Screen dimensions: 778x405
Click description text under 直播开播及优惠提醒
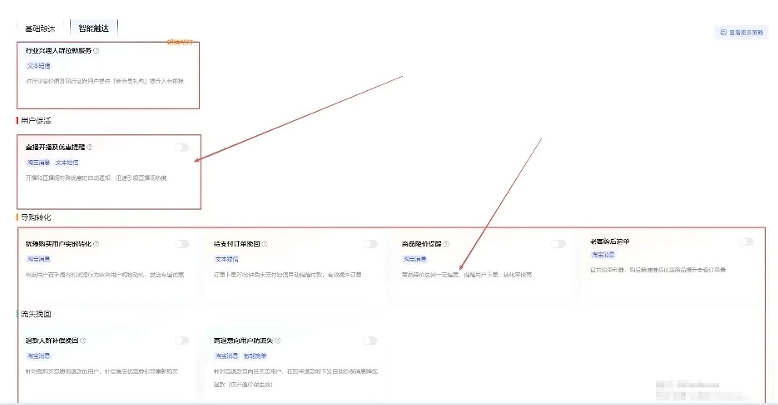tap(96, 178)
